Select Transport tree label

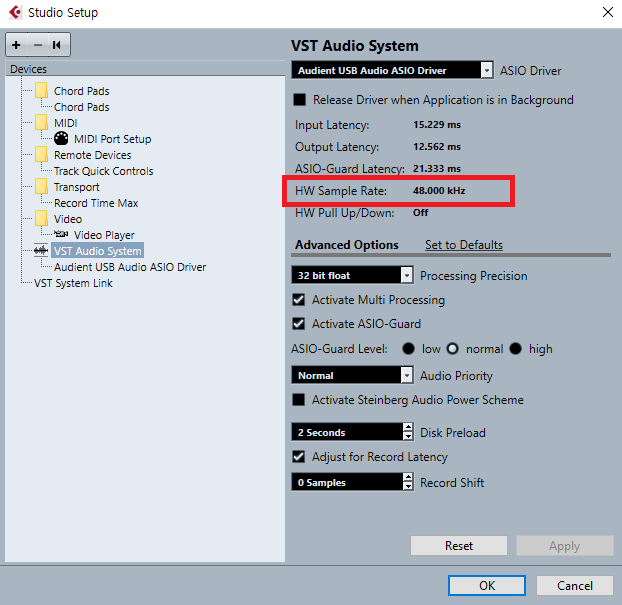tap(77, 187)
